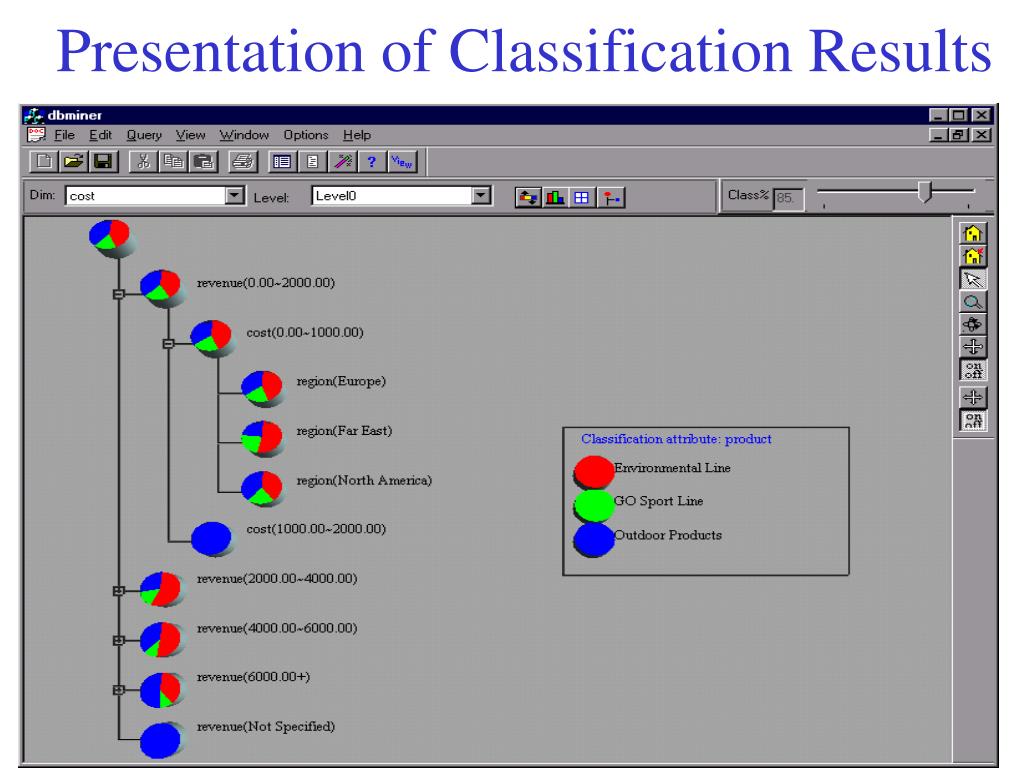Viewport: 1024px width, 768px height.
Task: Launch the magic wand wizard icon
Action: click(342, 161)
